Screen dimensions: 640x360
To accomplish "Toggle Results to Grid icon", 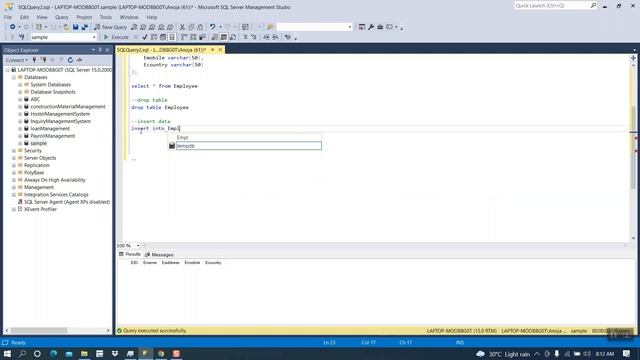I will tap(224, 37).
